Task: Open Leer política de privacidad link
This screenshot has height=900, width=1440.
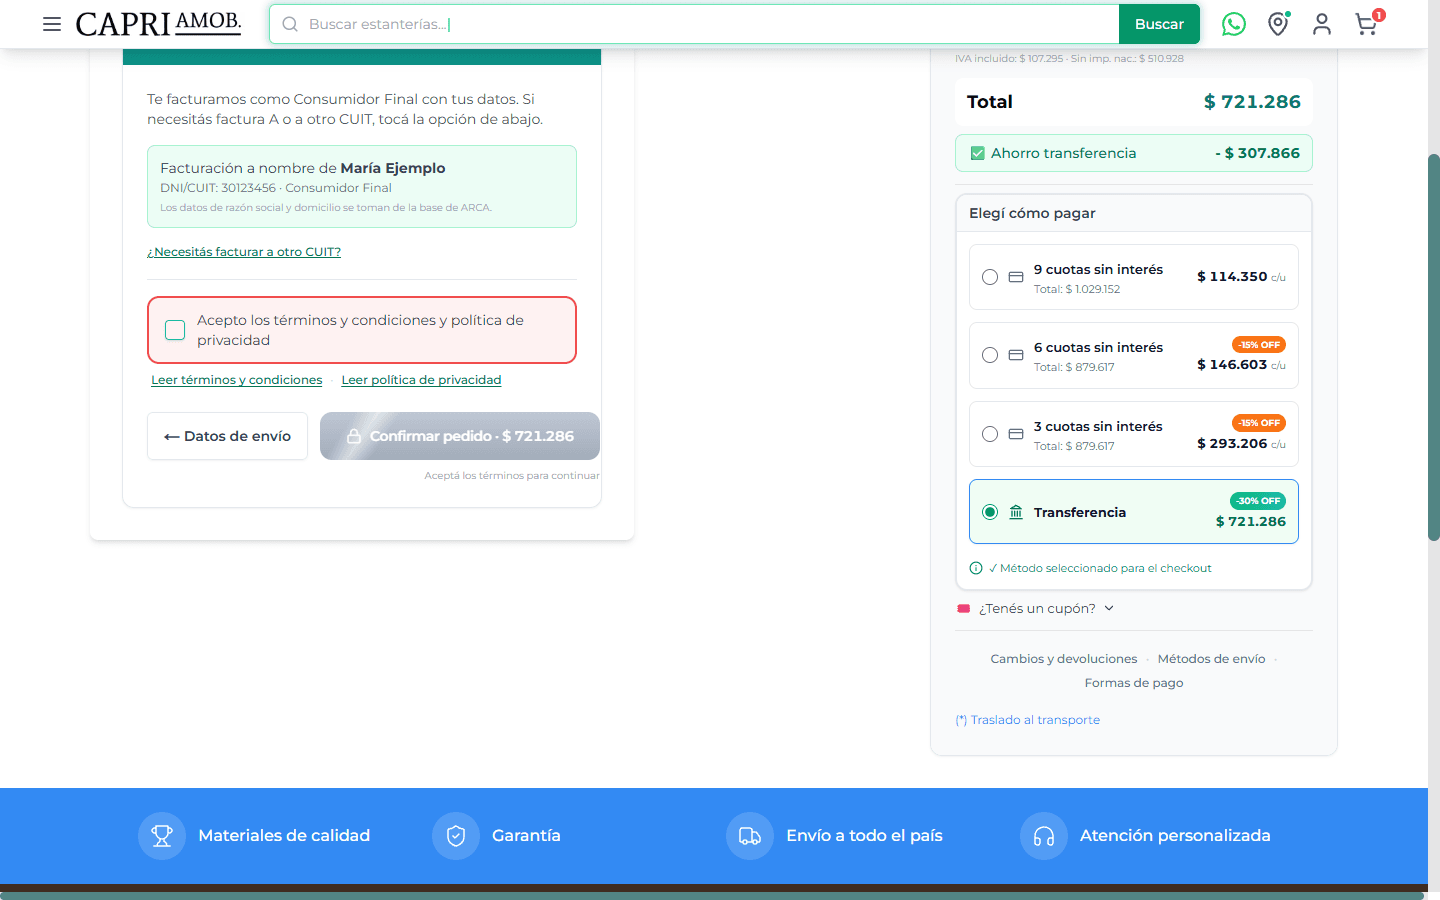Action: point(421,380)
